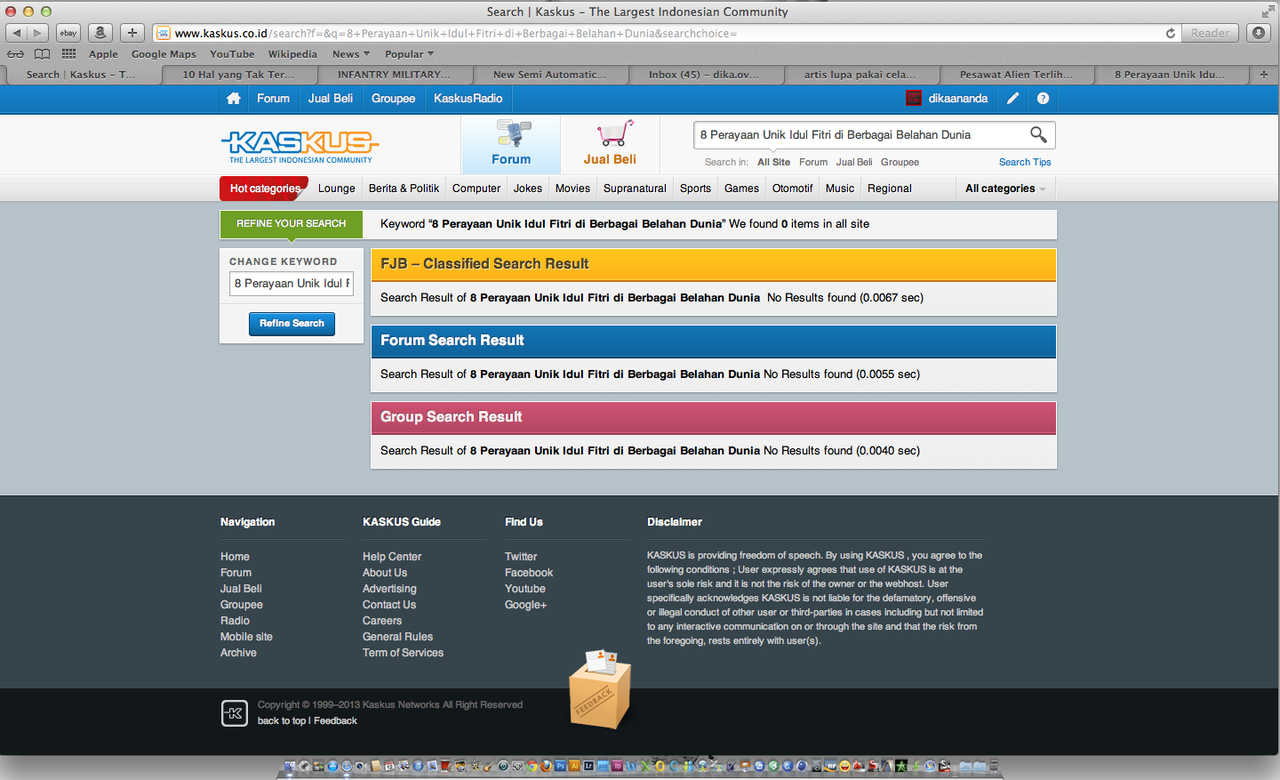1280x780 pixels.
Task: Select the Jual Beli cart tab
Action: pyautogui.click(x=610, y=145)
